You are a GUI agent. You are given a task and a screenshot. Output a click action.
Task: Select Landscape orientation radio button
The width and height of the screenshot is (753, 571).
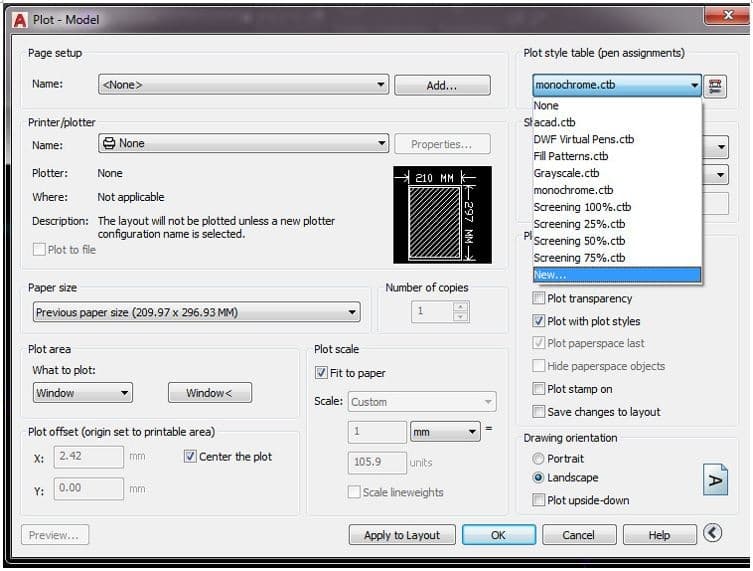coord(538,477)
